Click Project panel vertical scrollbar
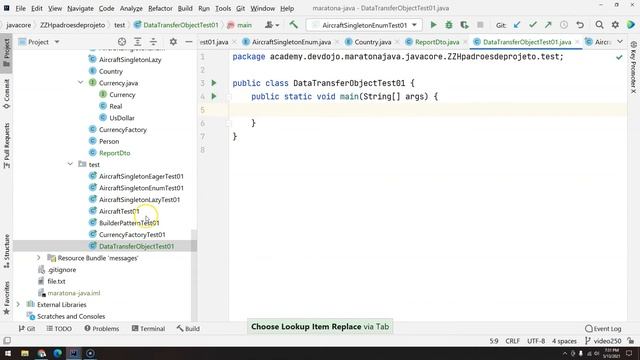The image size is (640, 360). (x=194, y=276)
